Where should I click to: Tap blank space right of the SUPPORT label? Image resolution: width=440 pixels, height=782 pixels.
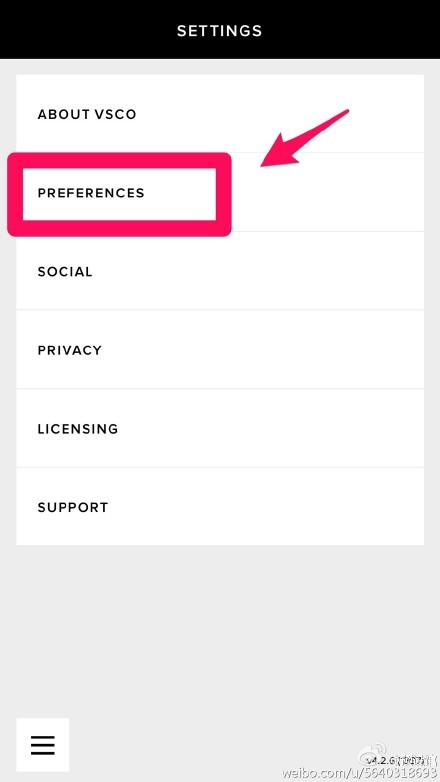266,507
